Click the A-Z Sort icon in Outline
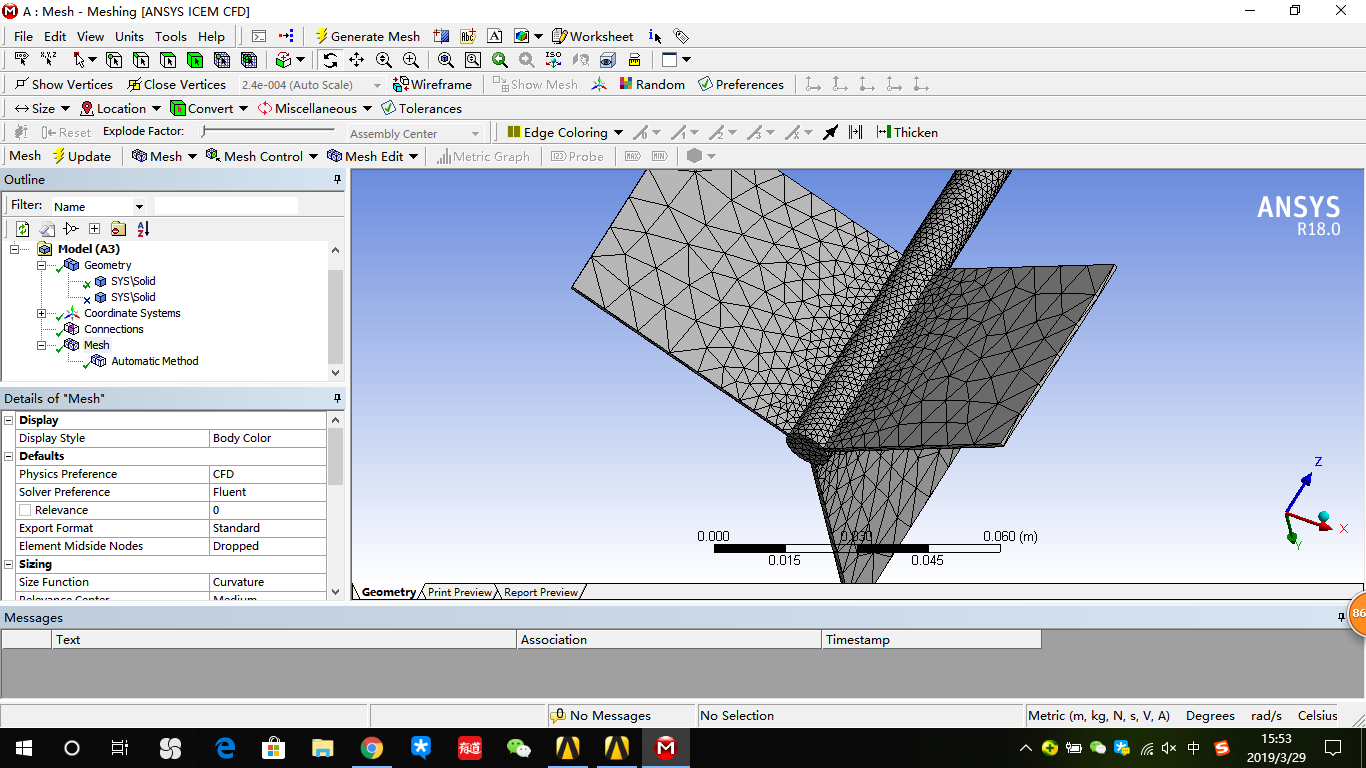The image size is (1366, 768). [142, 229]
